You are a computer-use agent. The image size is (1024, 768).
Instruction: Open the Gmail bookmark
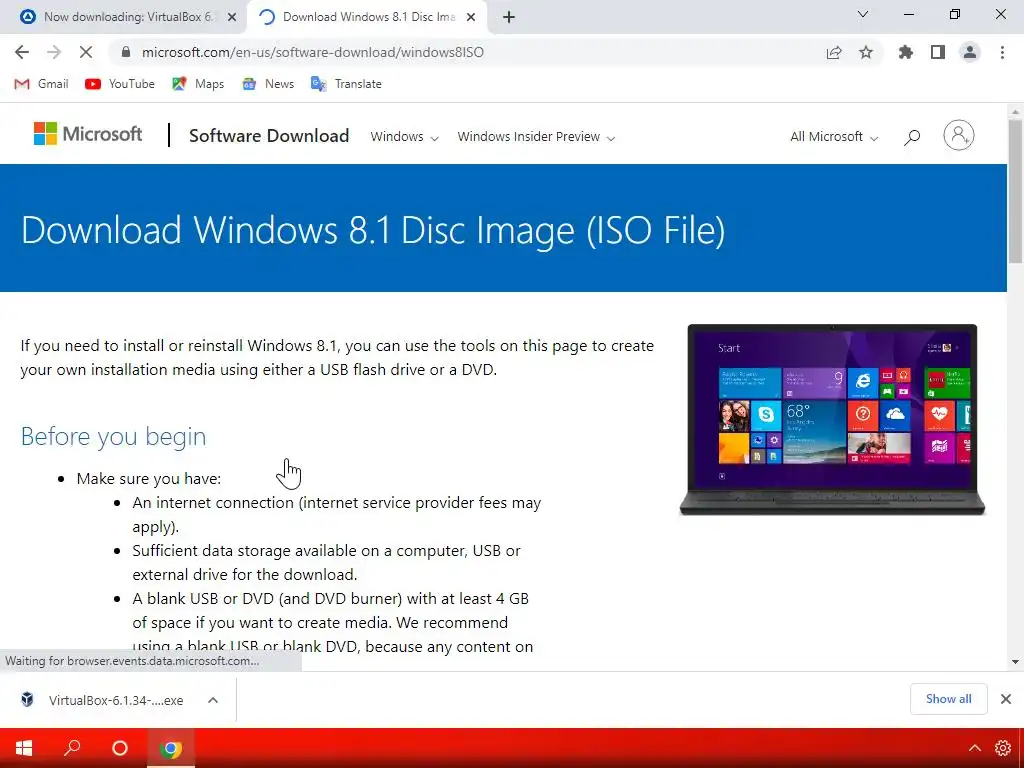tap(41, 84)
